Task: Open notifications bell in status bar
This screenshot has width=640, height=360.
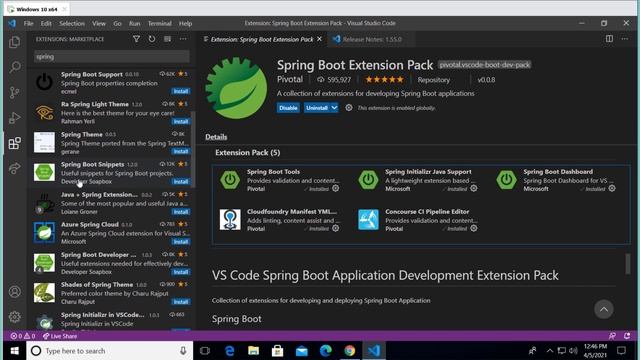Action: coord(627,336)
